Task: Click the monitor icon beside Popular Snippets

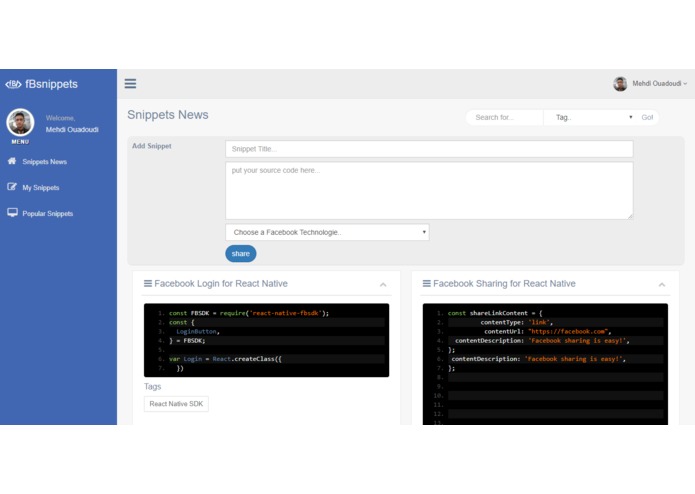Action: pyautogui.click(x=12, y=213)
